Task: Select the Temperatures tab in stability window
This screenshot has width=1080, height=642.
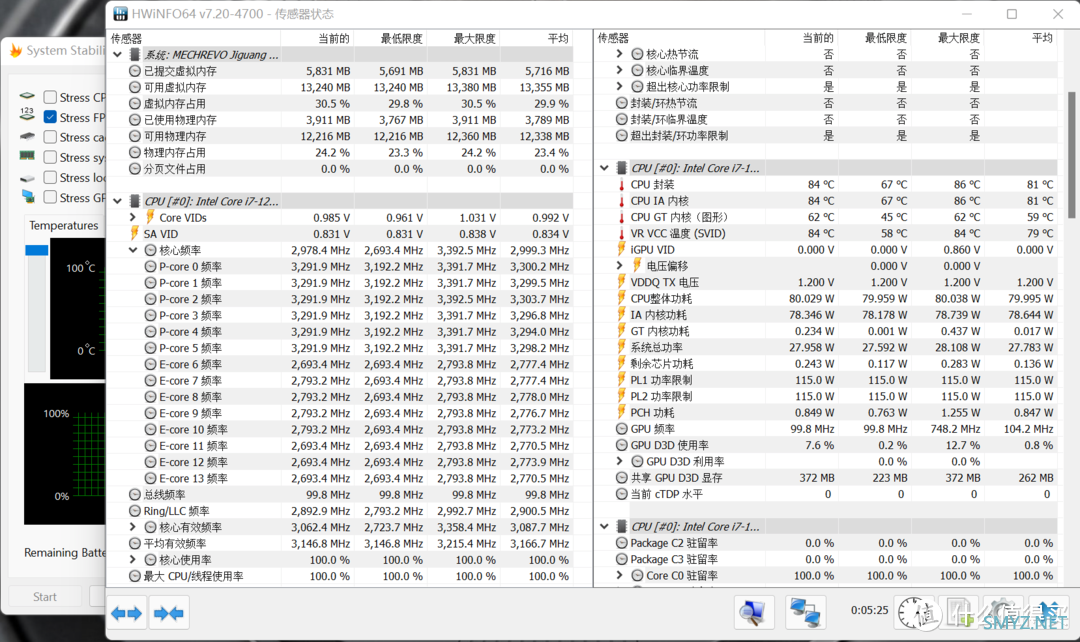Action: click(x=63, y=225)
